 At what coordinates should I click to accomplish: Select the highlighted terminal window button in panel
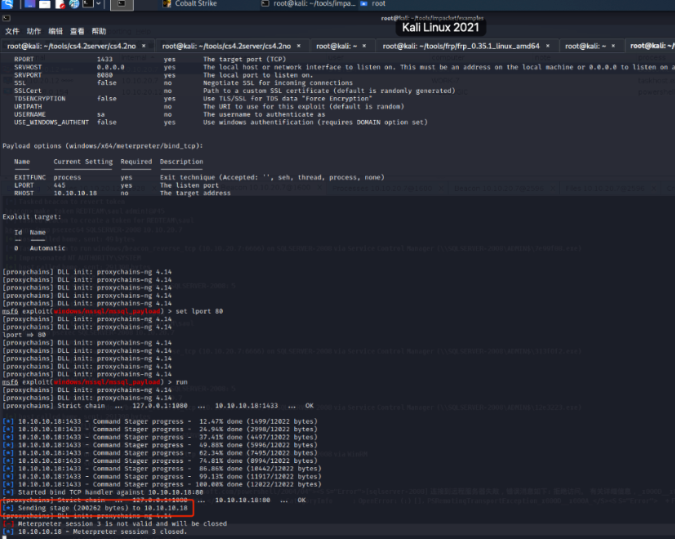click(122, 4)
